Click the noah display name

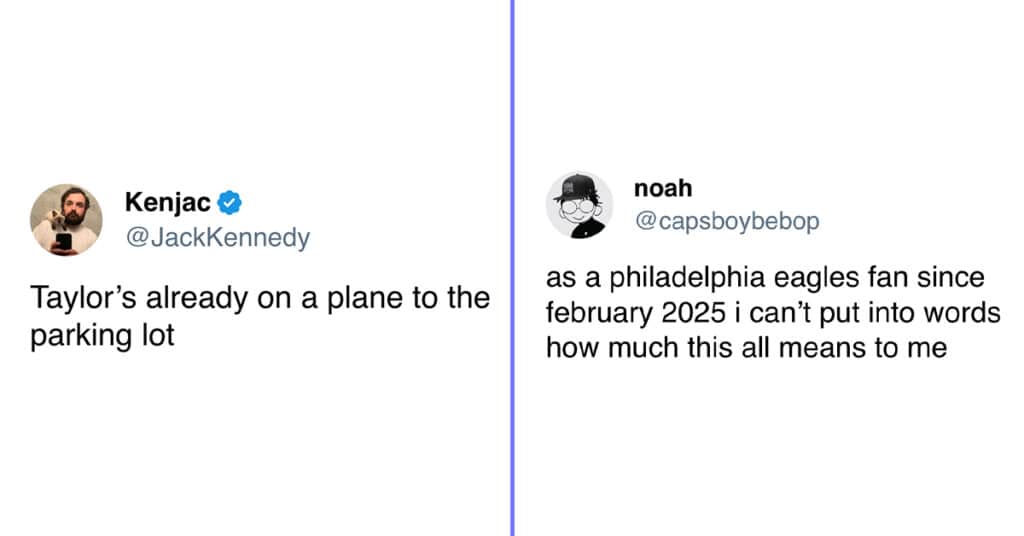coord(663,188)
